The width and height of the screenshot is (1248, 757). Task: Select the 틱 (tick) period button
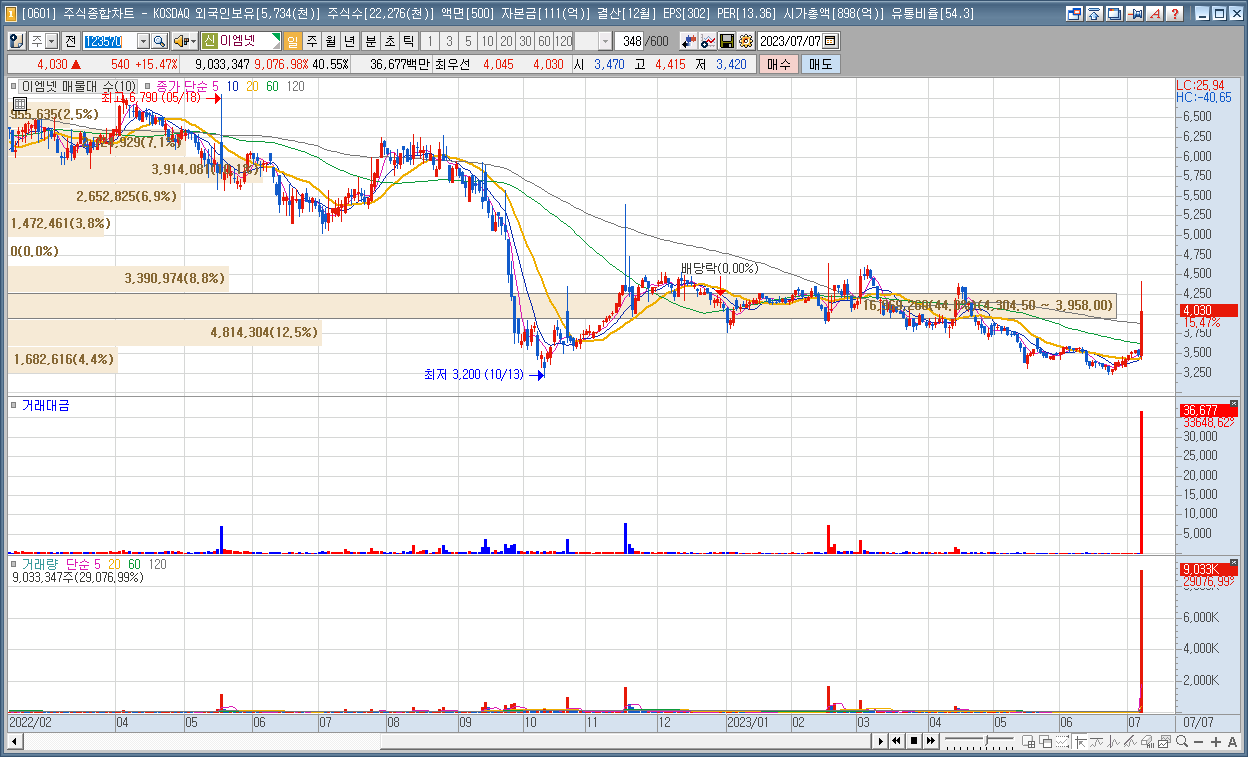408,41
